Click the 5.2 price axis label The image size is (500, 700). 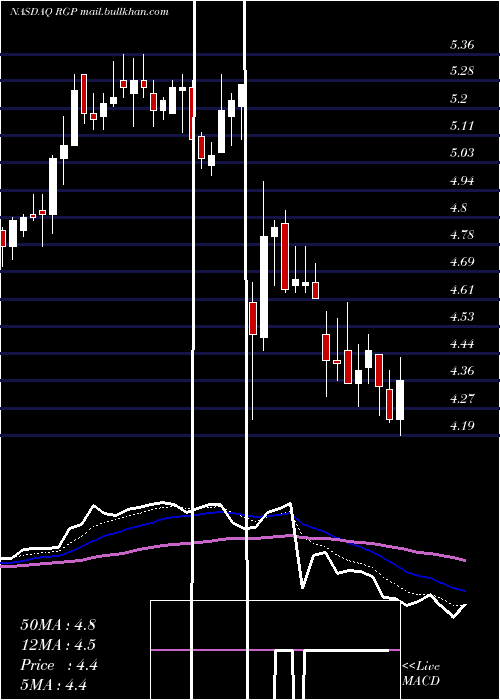point(458,99)
